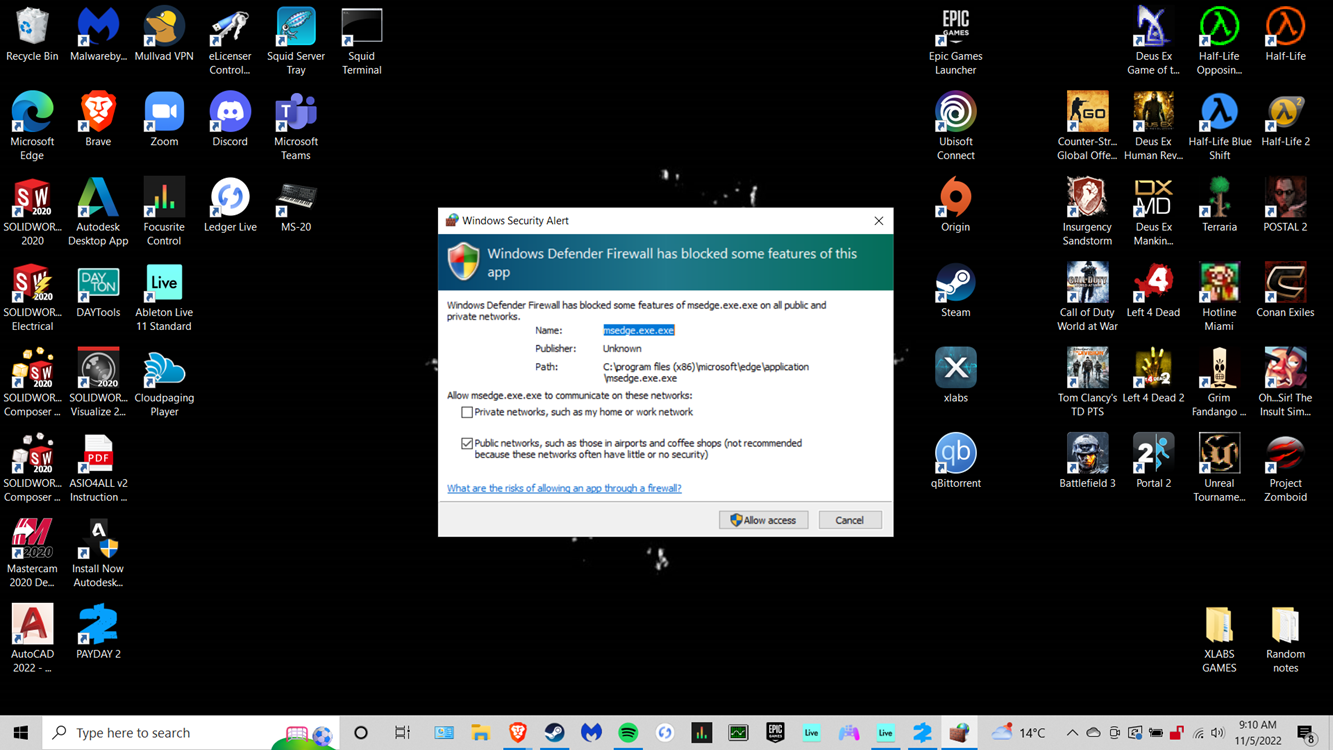Click the Spotify taskbar icon
The image size is (1333, 750).
point(628,733)
